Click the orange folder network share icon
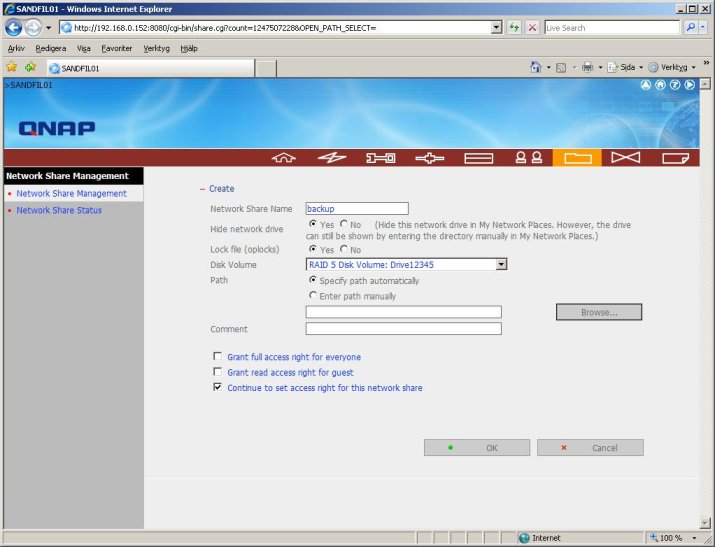This screenshot has width=715, height=547. coord(577,158)
